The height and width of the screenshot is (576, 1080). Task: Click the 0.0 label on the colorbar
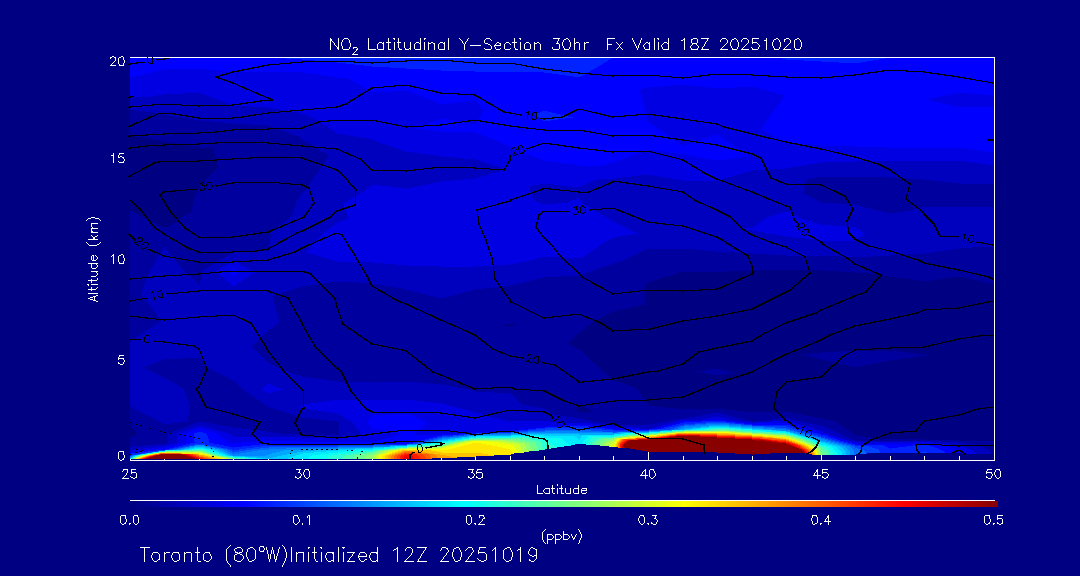tap(129, 520)
